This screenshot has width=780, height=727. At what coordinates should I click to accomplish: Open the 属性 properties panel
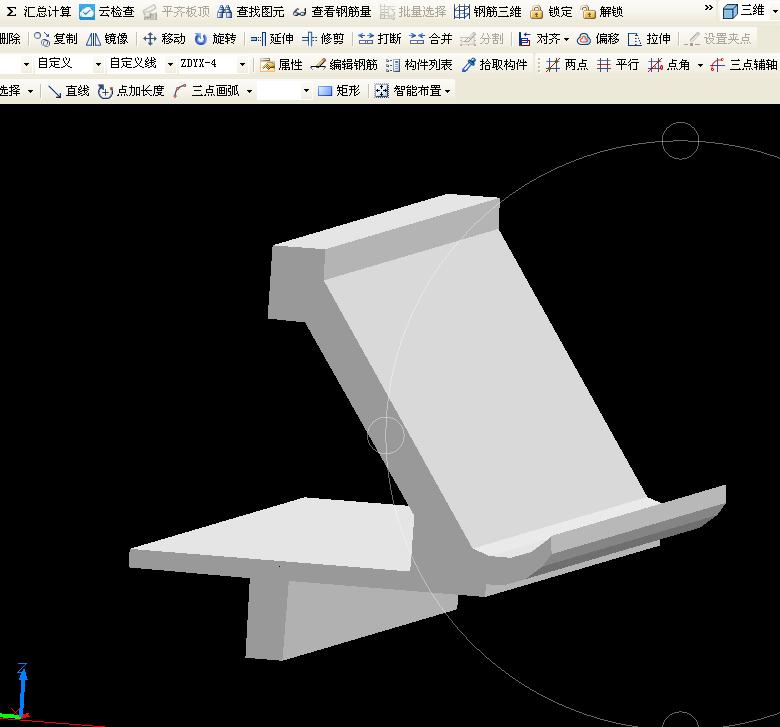point(281,65)
